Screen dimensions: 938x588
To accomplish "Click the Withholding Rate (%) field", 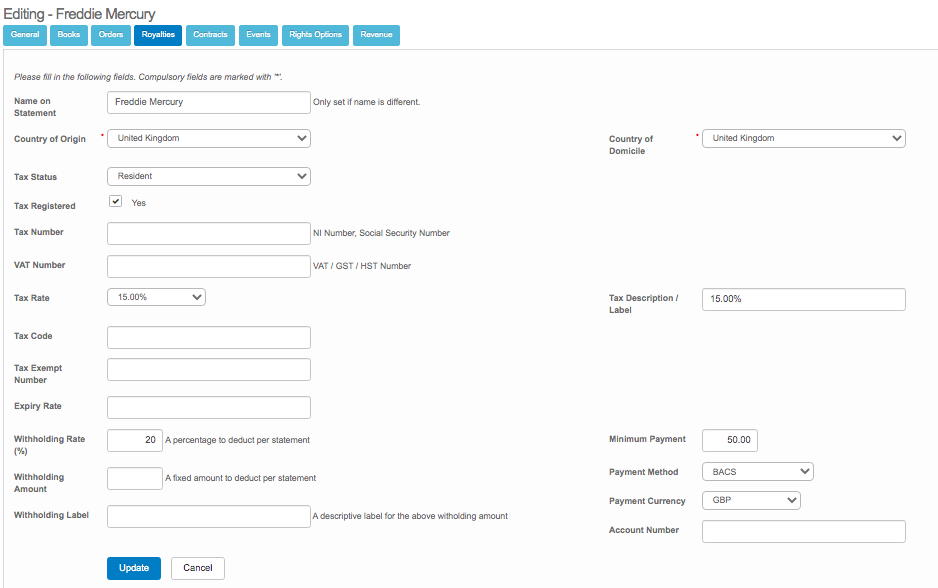I will coord(135,440).
